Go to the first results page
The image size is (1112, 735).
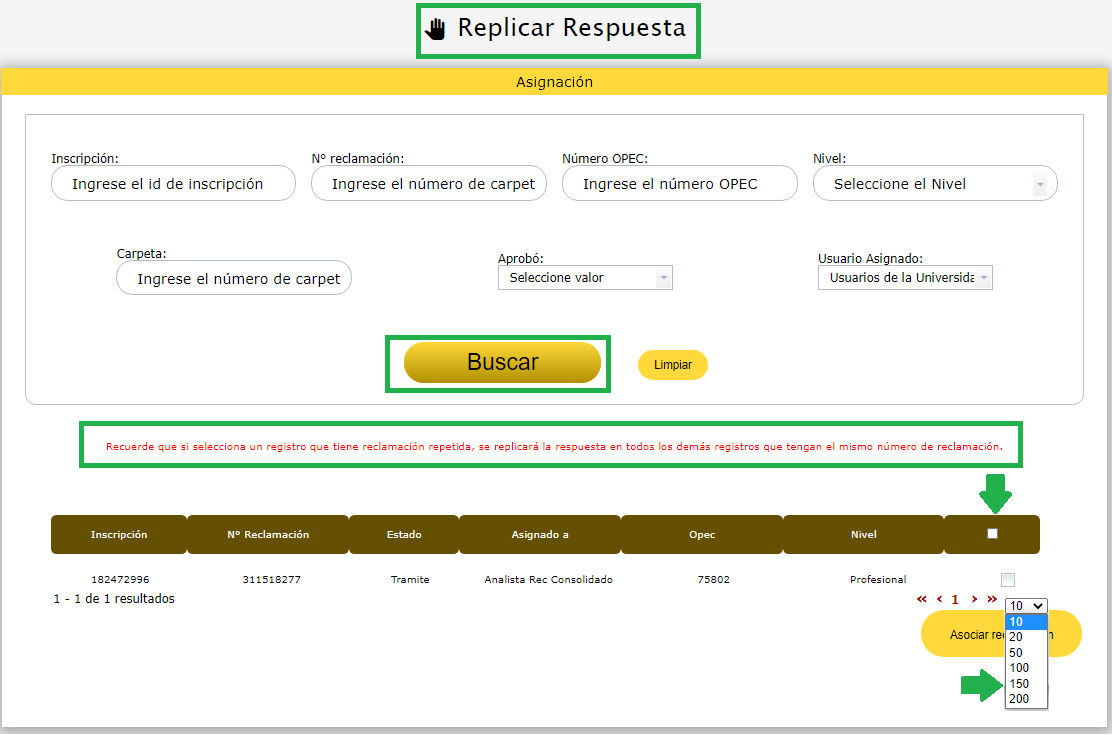922,599
